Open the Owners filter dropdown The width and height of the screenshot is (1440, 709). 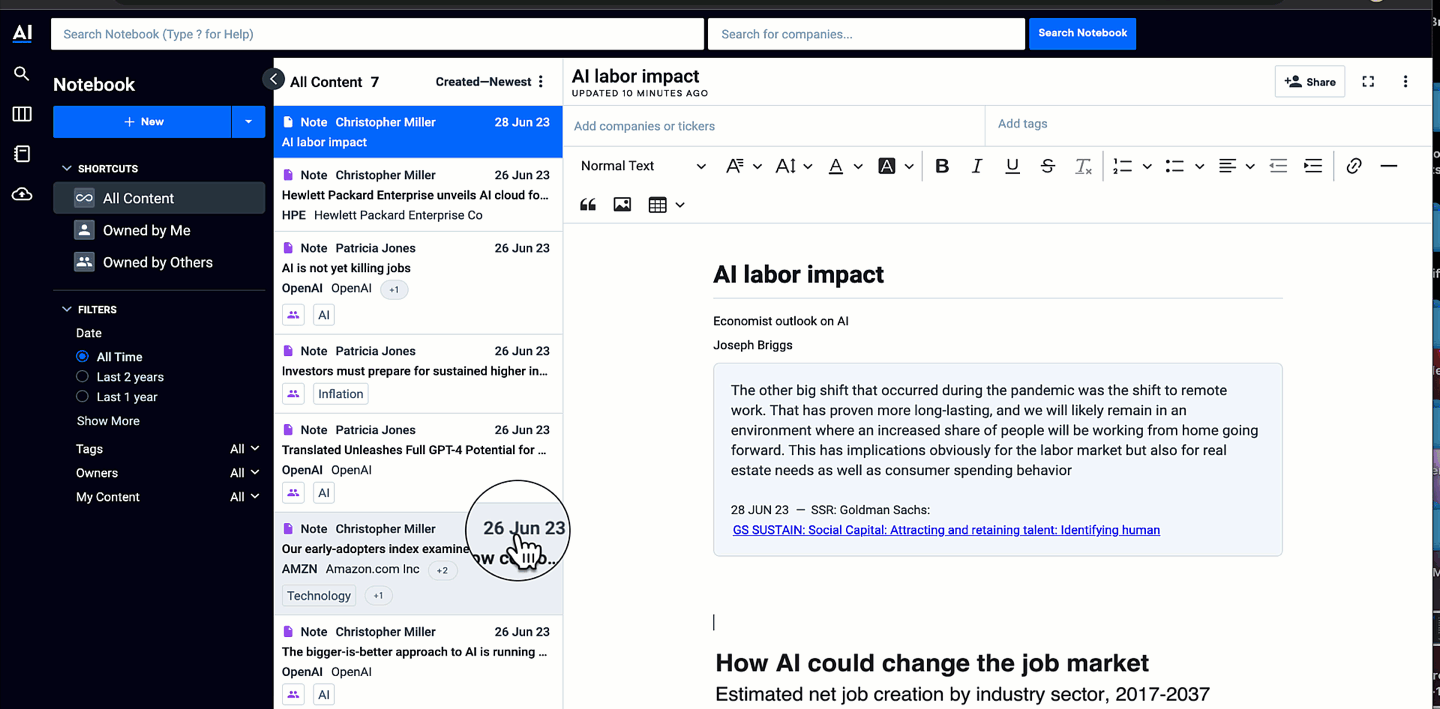pyautogui.click(x=245, y=473)
